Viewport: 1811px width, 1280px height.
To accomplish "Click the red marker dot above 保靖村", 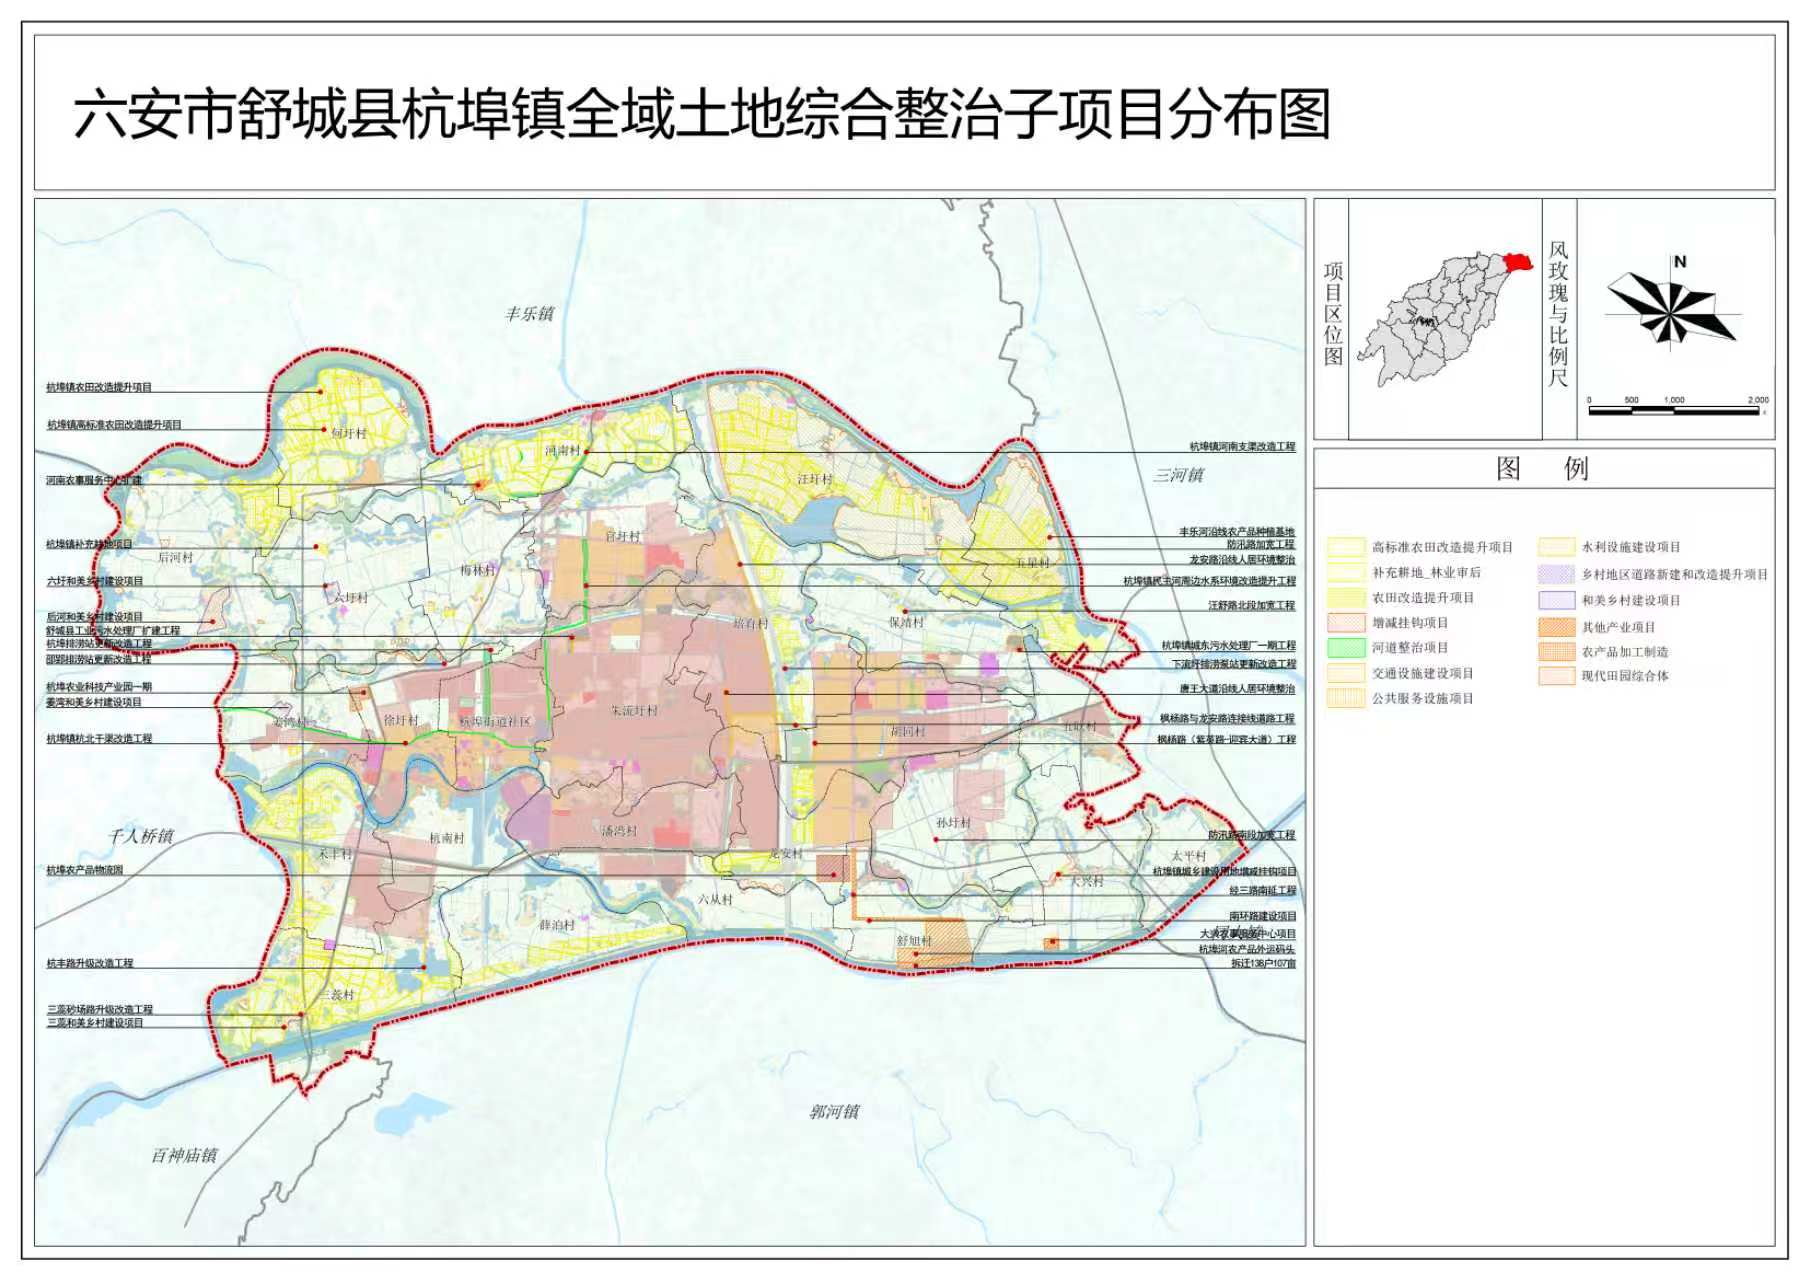I will tap(904, 610).
